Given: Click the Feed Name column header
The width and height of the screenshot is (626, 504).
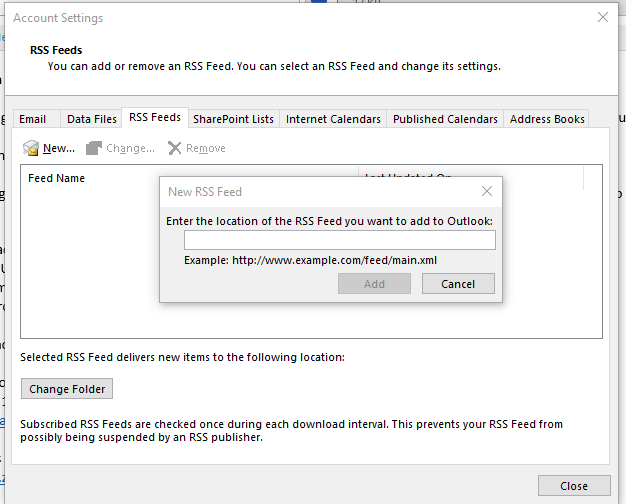Looking at the screenshot, I should (57, 178).
